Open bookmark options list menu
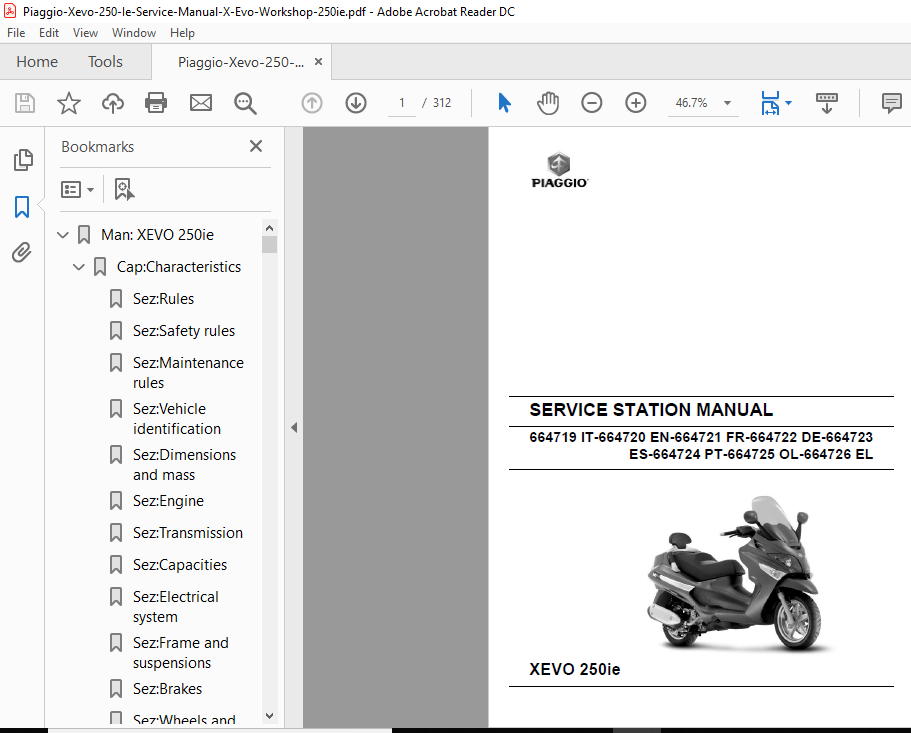The height and width of the screenshot is (733, 911). pyautogui.click(x=77, y=189)
